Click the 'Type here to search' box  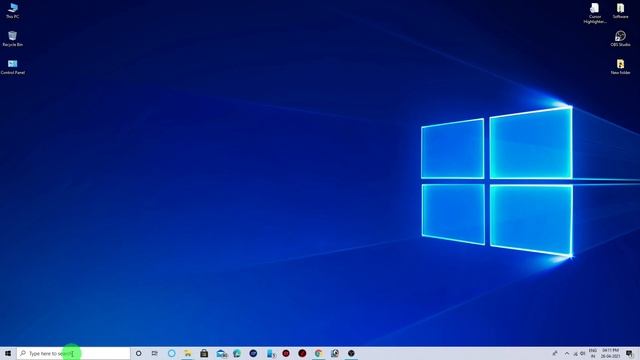(73, 353)
